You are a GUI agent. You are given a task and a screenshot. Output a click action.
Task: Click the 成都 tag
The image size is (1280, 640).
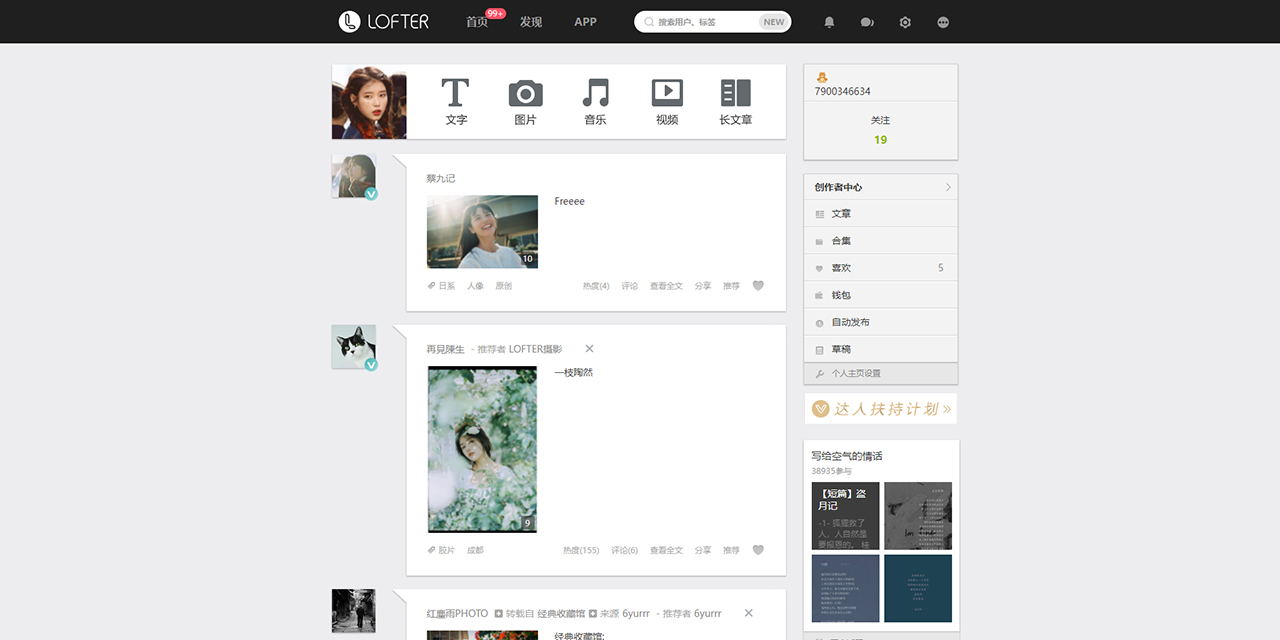click(x=475, y=551)
